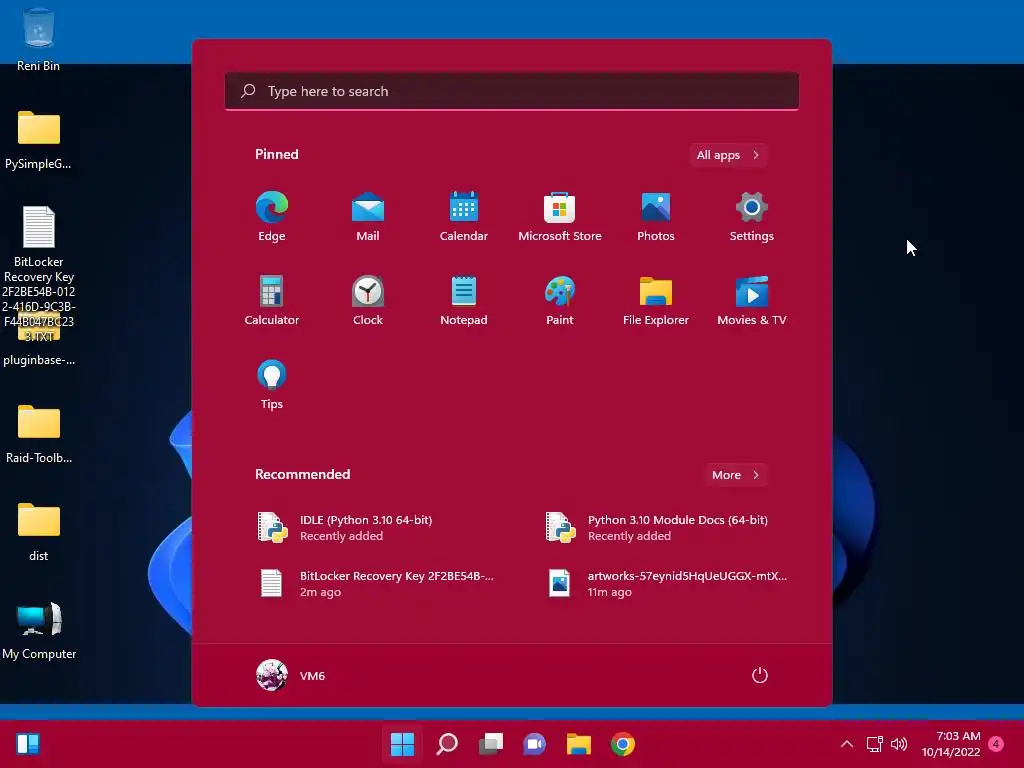Show All apps list
1024x768 pixels.
tap(728, 155)
